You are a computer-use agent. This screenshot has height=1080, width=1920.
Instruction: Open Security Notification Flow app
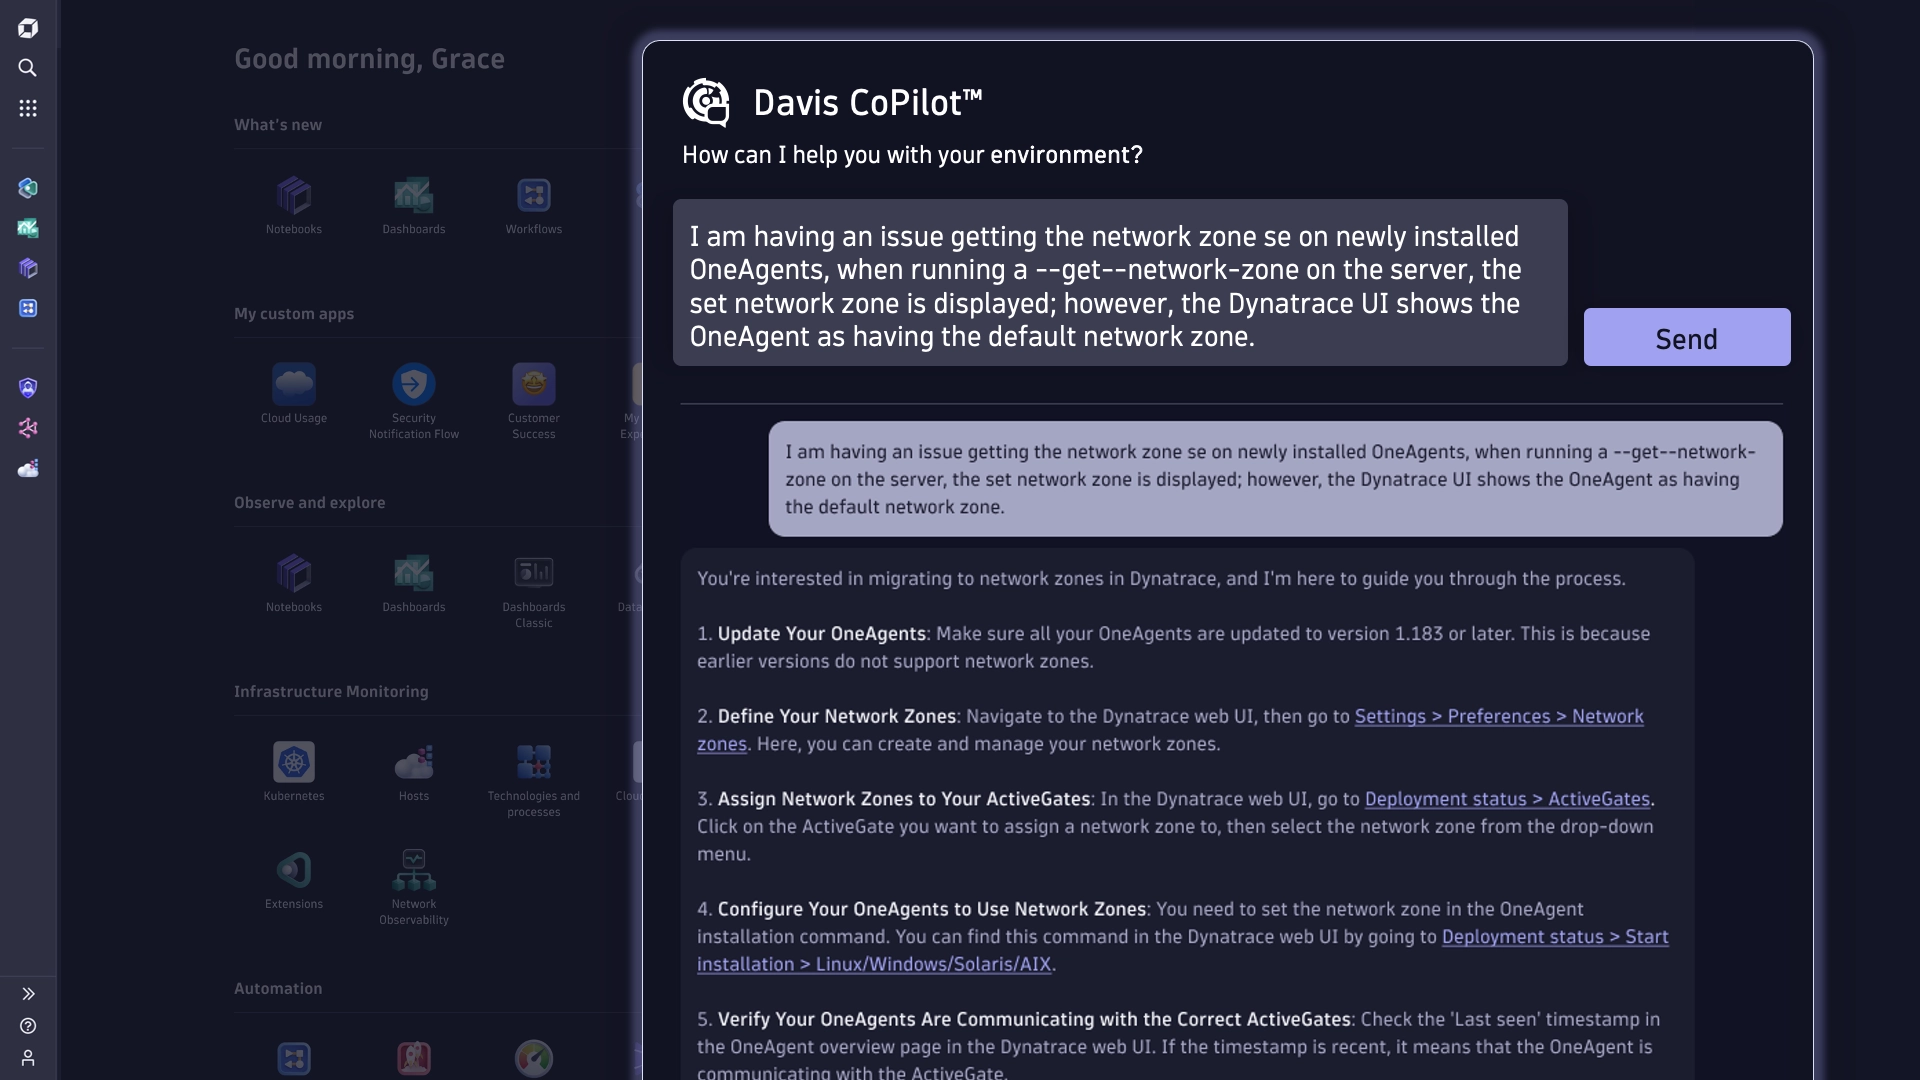(414, 402)
